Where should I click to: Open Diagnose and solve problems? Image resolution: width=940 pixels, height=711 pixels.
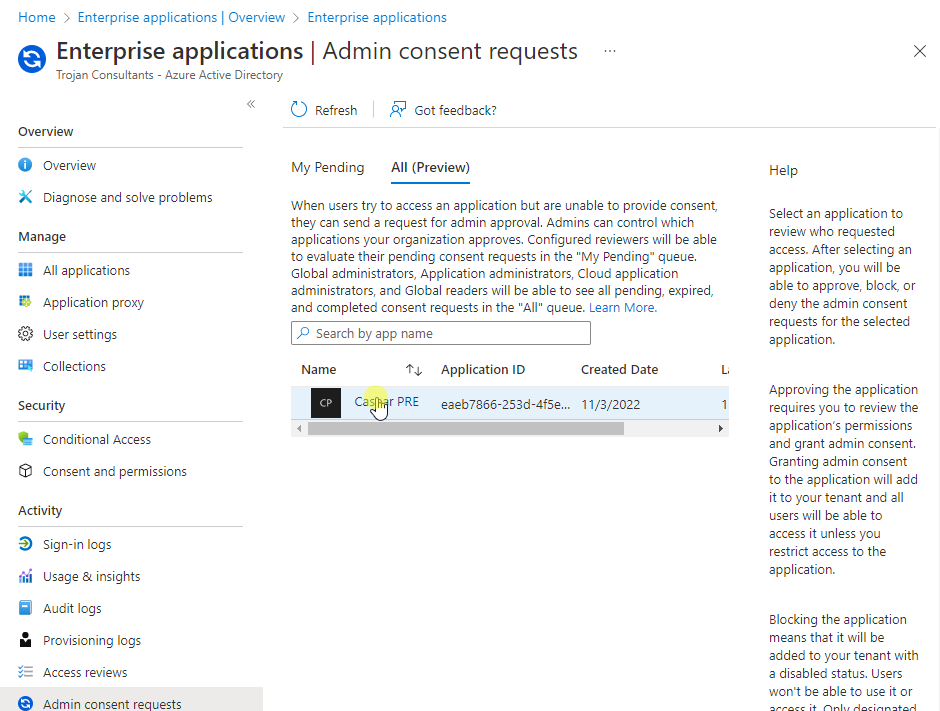click(x=130, y=197)
